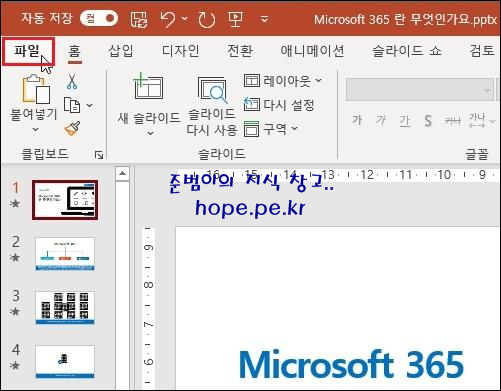Image resolution: width=501 pixels, height=391 pixels.
Task: Open the 레이아웃 (Layout) dropdown
Action: point(283,81)
